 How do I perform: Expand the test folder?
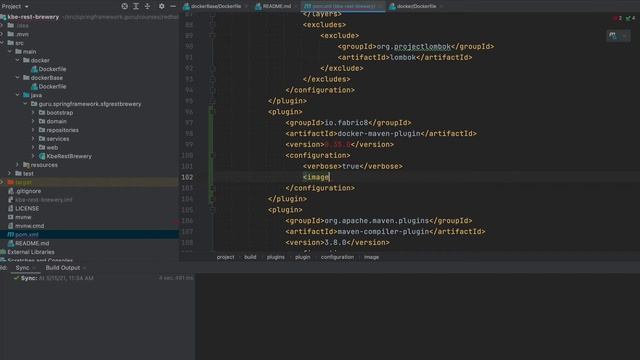(10, 173)
